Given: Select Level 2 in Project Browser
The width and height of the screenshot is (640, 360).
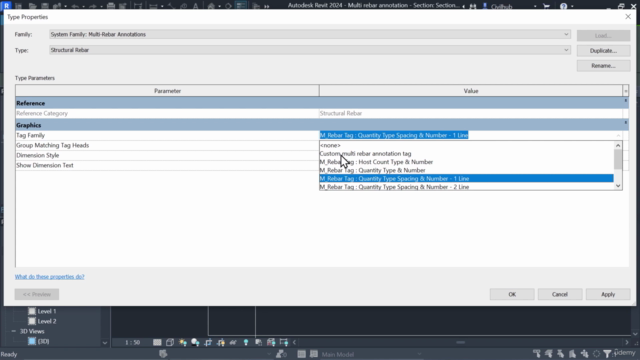Looking at the screenshot, I should coord(47,321).
